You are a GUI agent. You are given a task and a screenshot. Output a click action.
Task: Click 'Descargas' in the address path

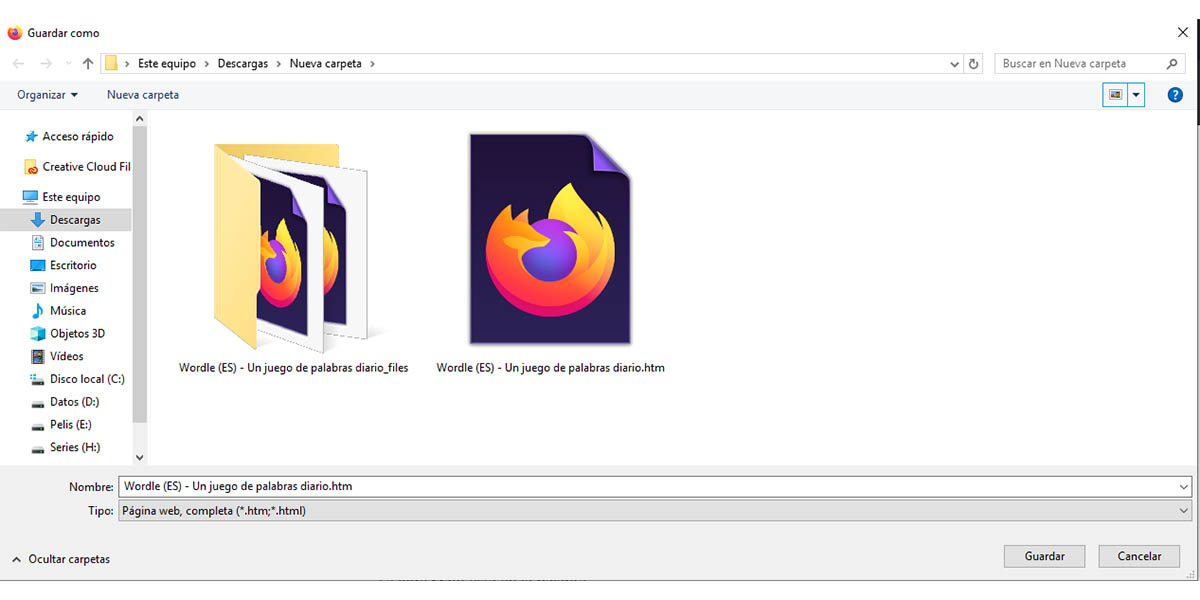click(x=242, y=63)
